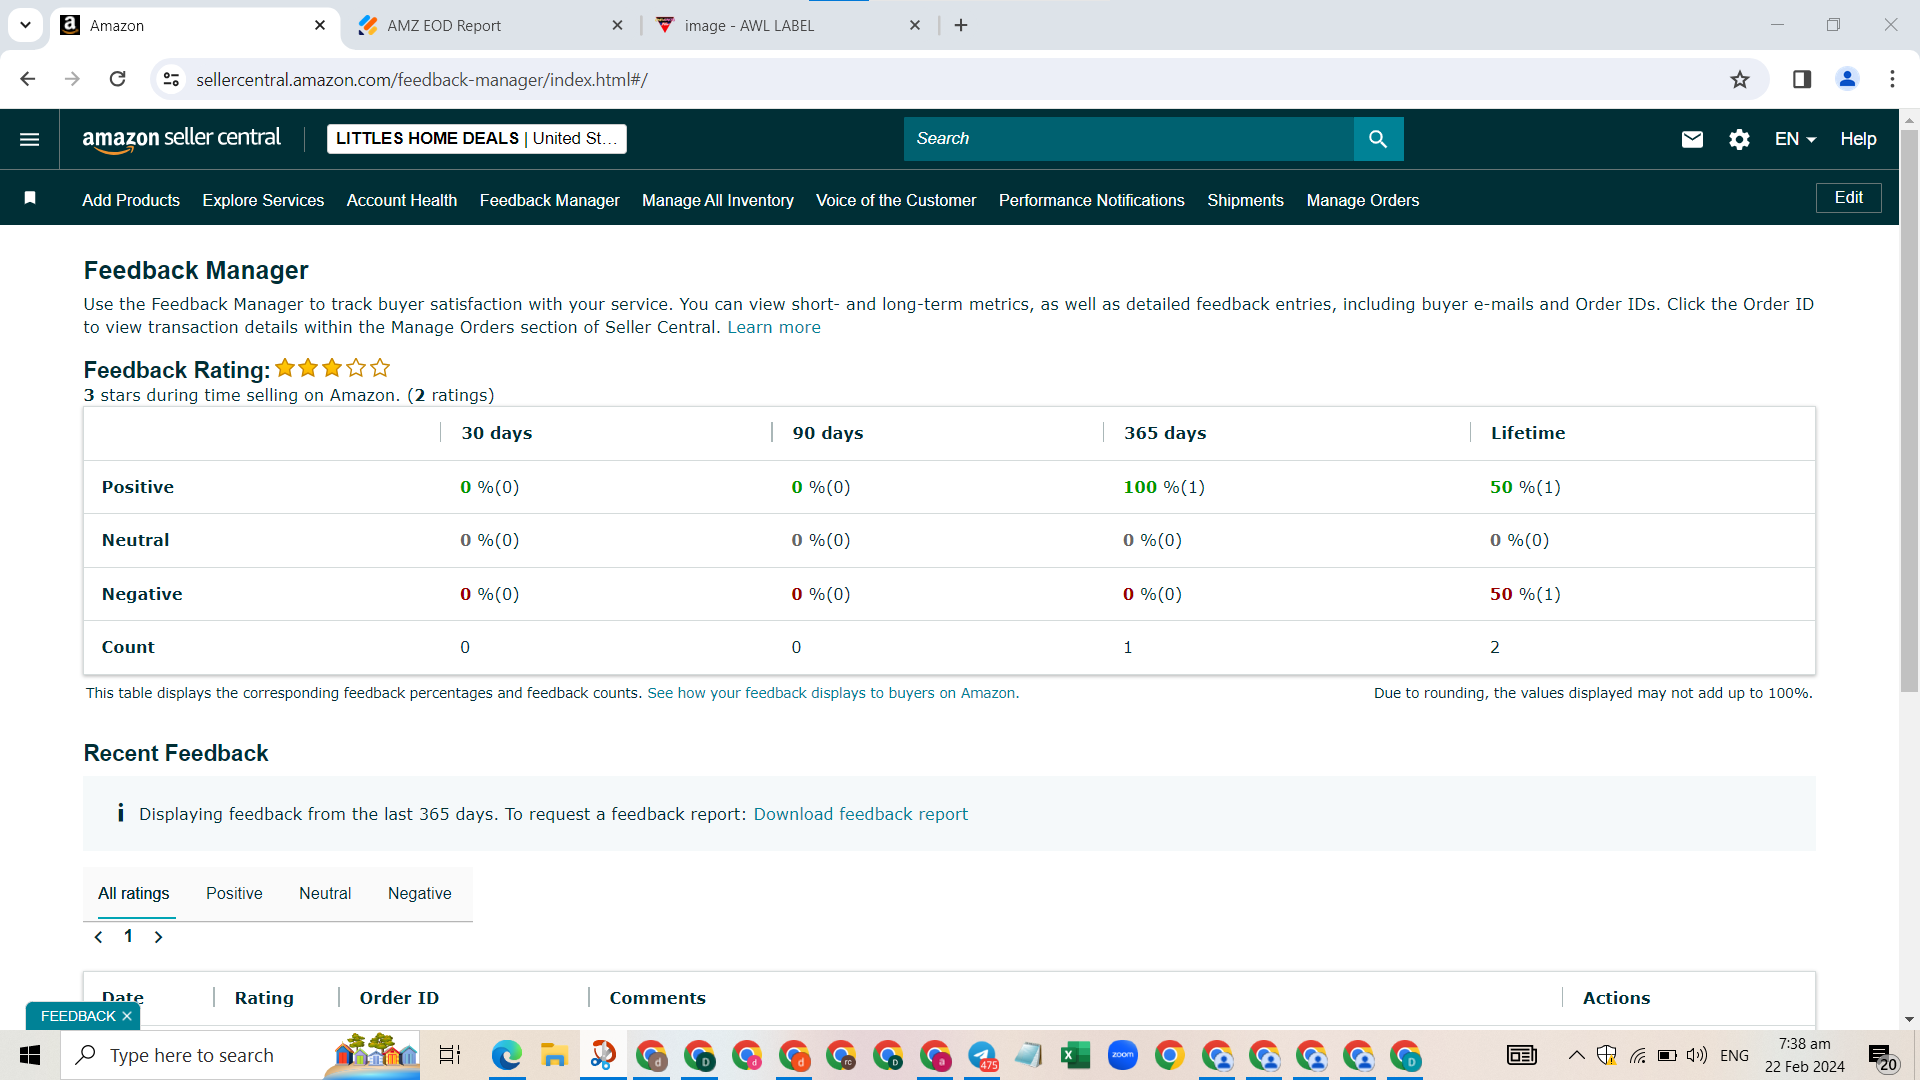
Task: Open Excel from the taskbar
Action: [1075, 1055]
